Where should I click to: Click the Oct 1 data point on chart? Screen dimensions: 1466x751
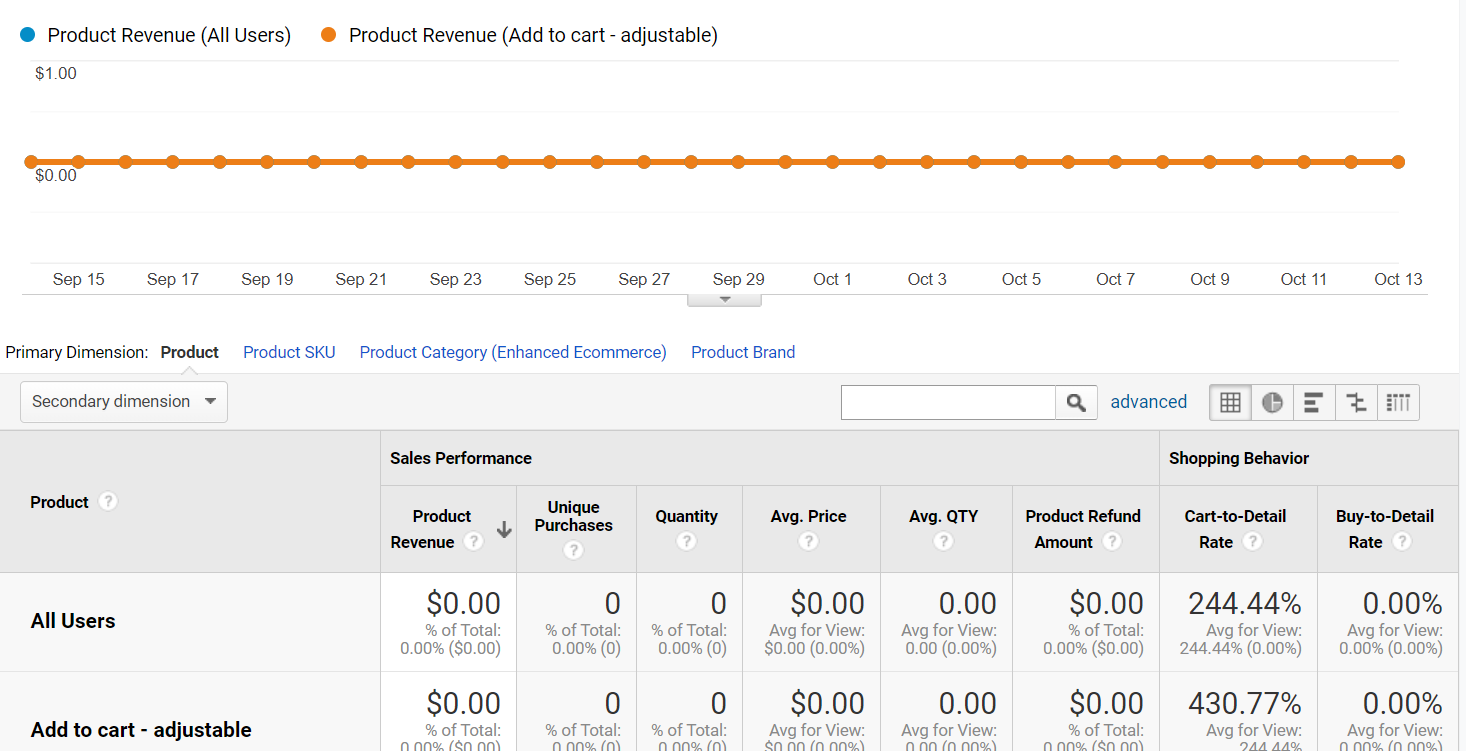coord(832,161)
